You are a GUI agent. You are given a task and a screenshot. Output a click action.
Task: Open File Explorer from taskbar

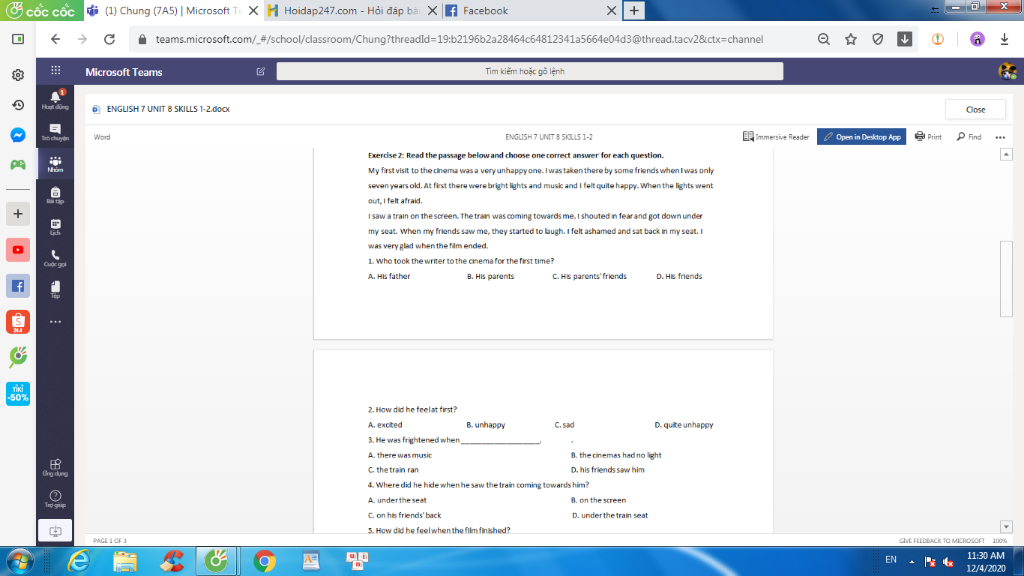click(x=125, y=561)
